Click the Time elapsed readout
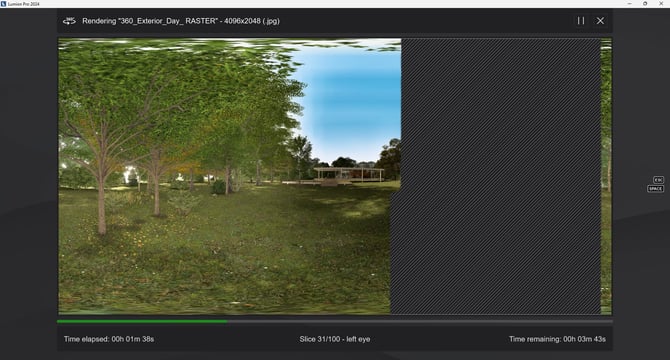This screenshot has height=360, width=670. coord(109,339)
